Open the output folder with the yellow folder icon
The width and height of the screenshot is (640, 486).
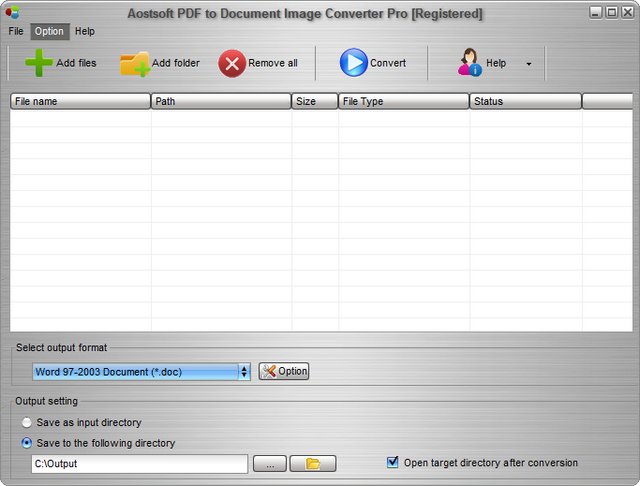pos(313,464)
